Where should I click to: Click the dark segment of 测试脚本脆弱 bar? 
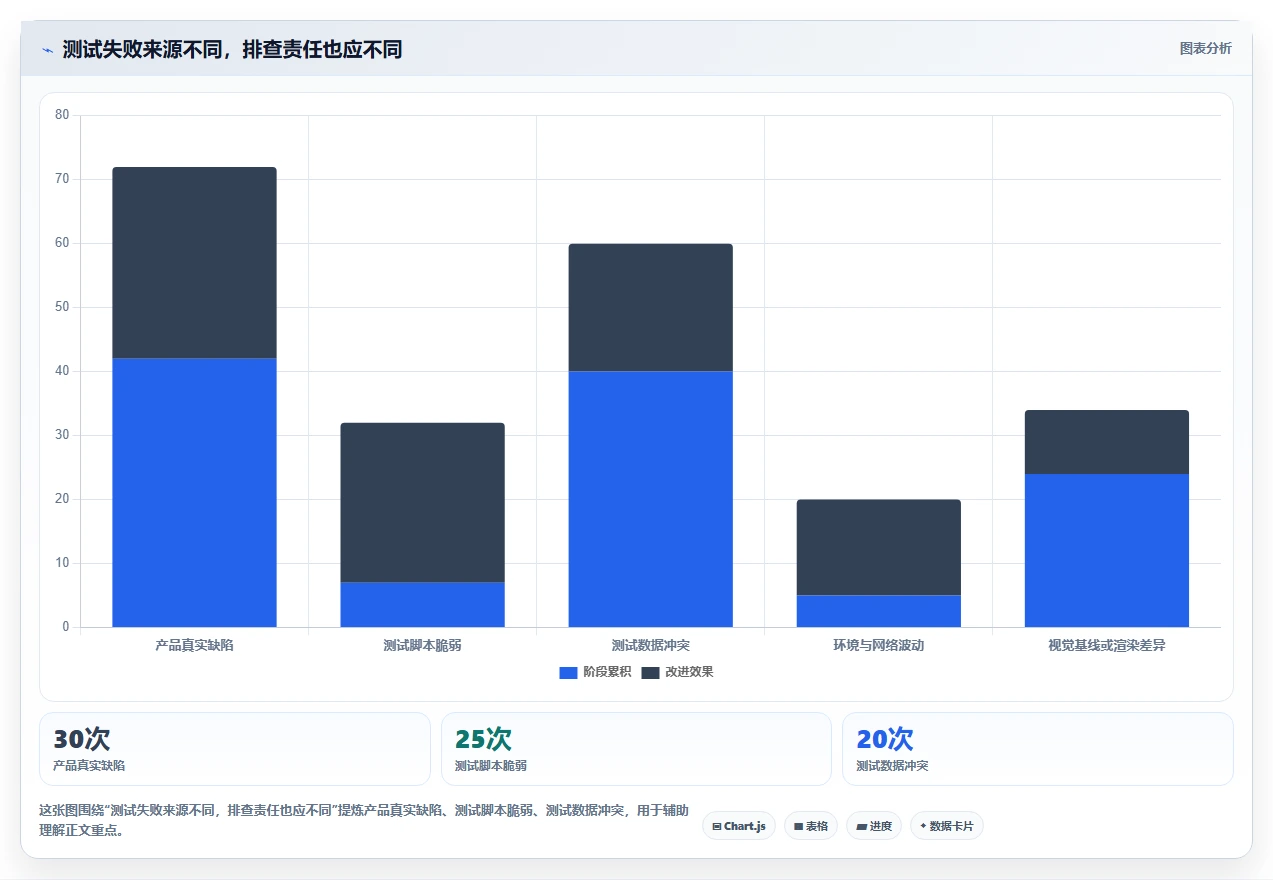(x=422, y=503)
